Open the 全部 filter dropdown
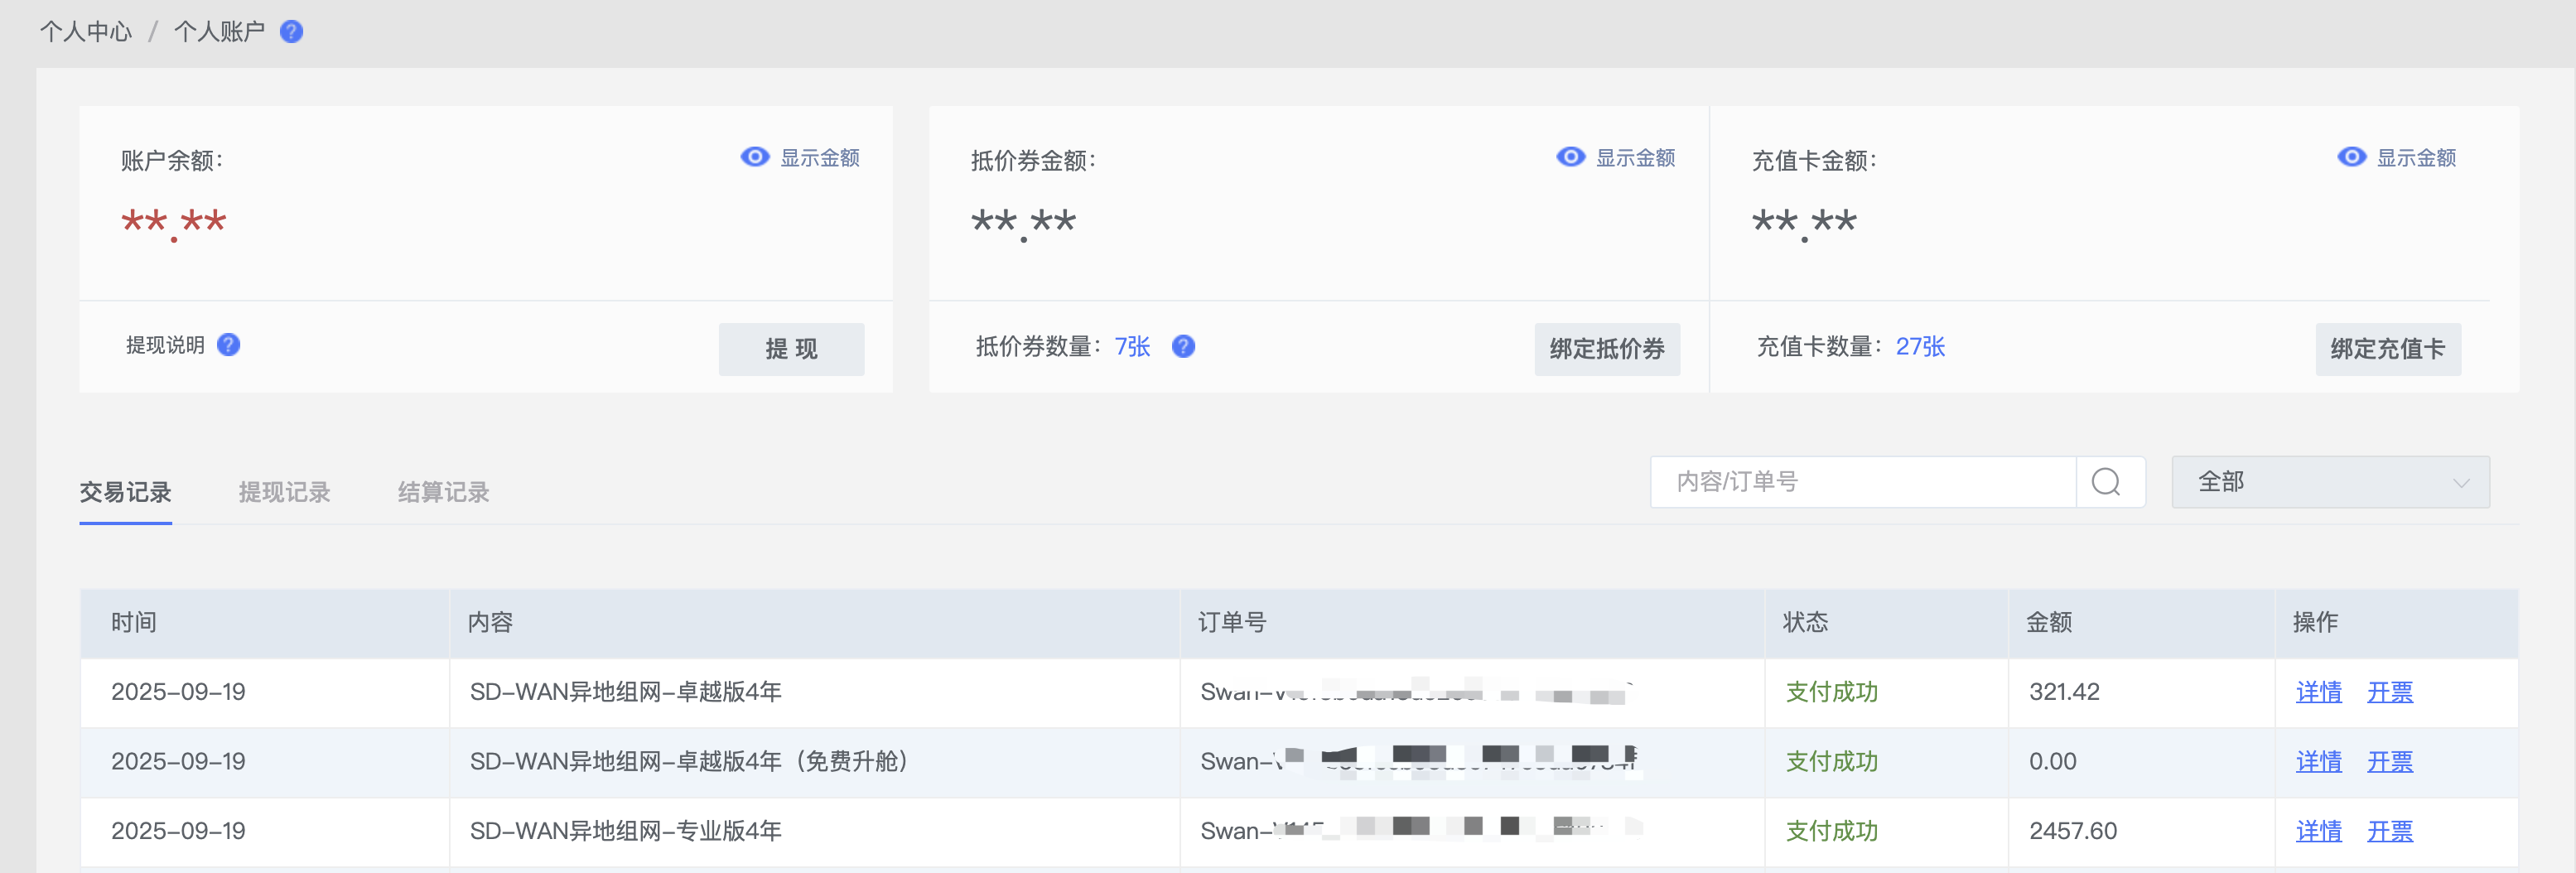 tap(2329, 482)
